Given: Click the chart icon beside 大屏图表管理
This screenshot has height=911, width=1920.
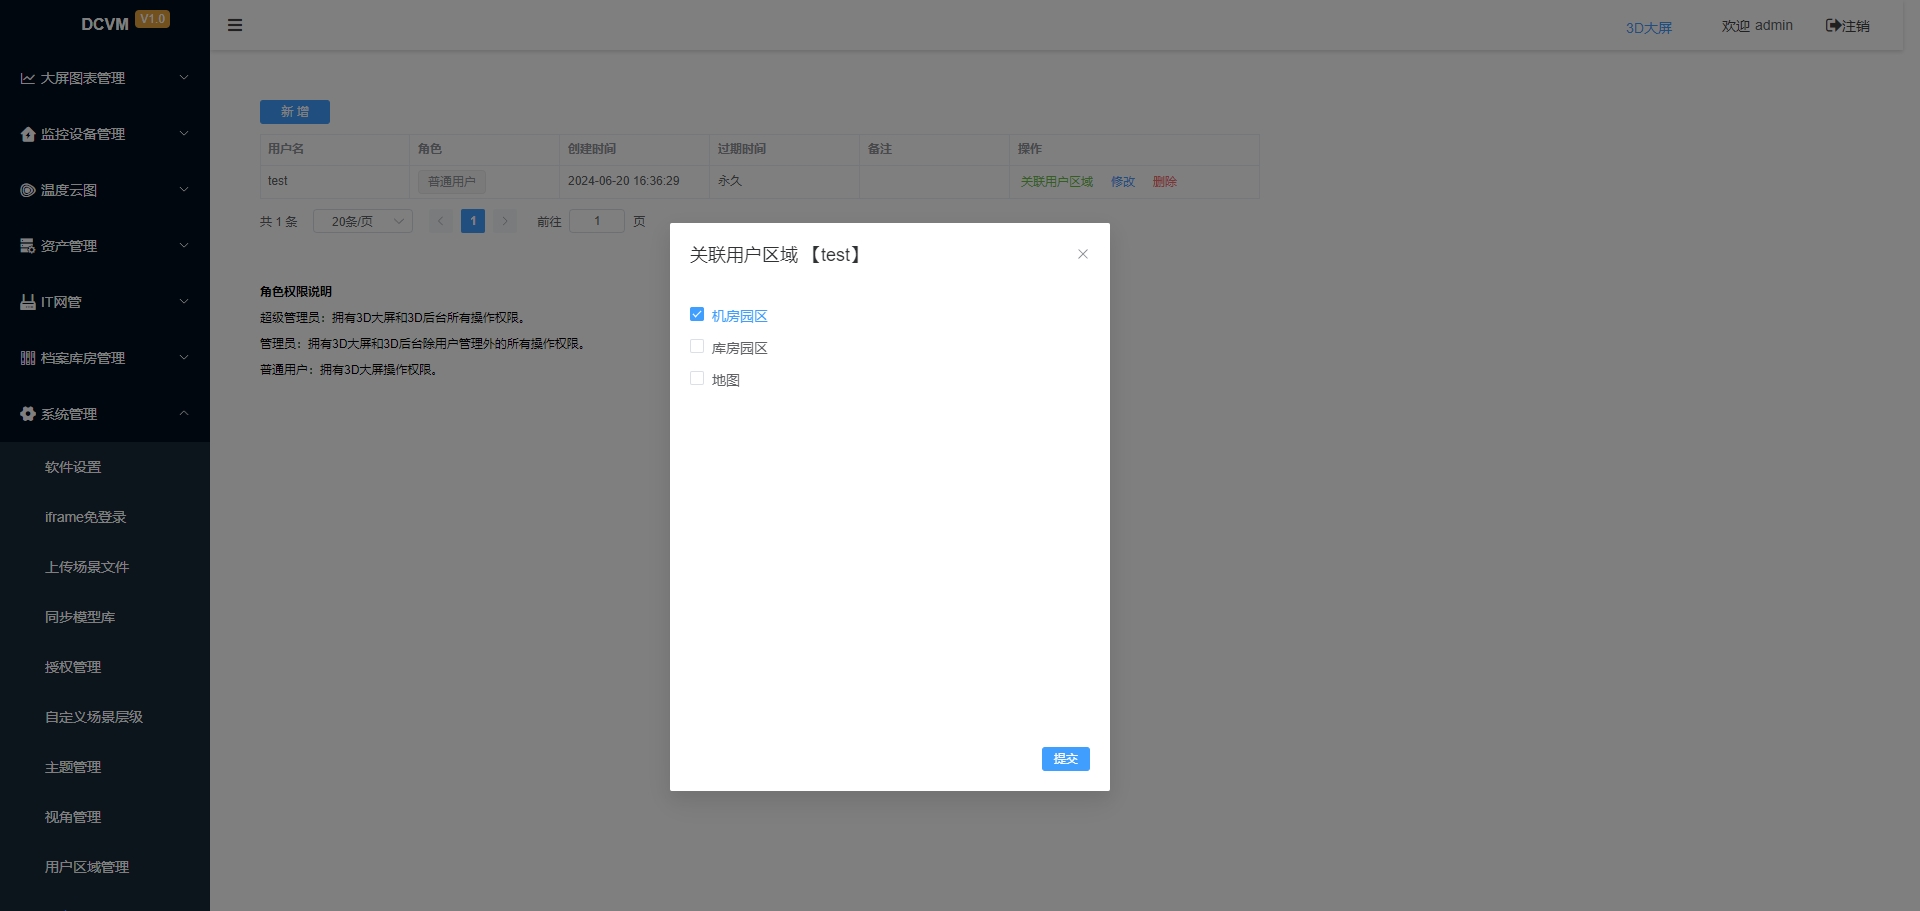Looking at the screenshot, I should pyautogui.click(x=28, y=78).
